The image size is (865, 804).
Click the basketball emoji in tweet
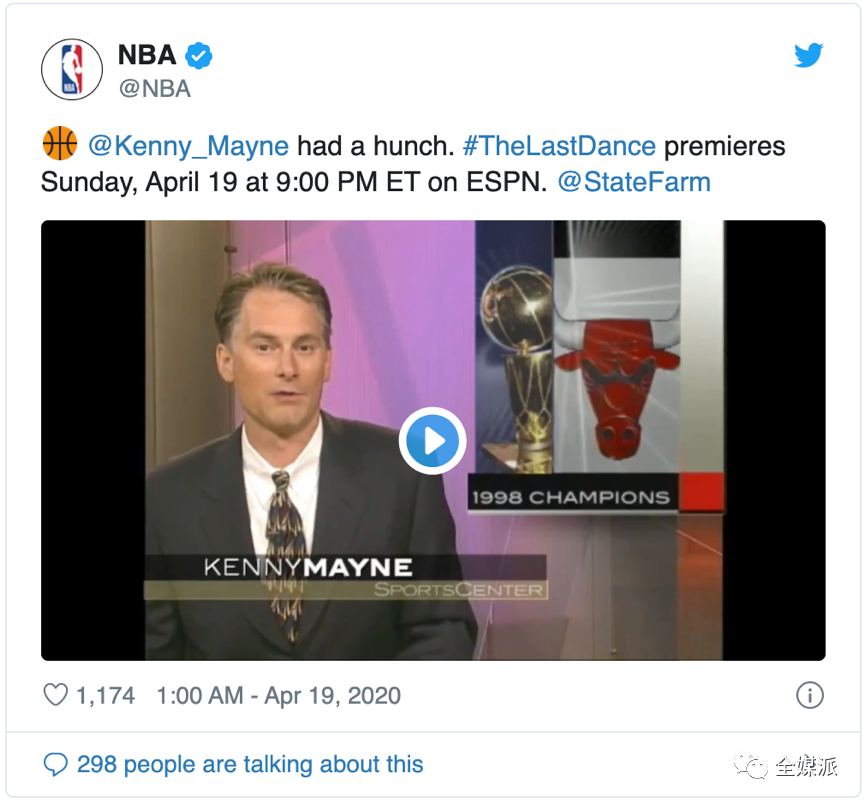click(x=60, y=143)
